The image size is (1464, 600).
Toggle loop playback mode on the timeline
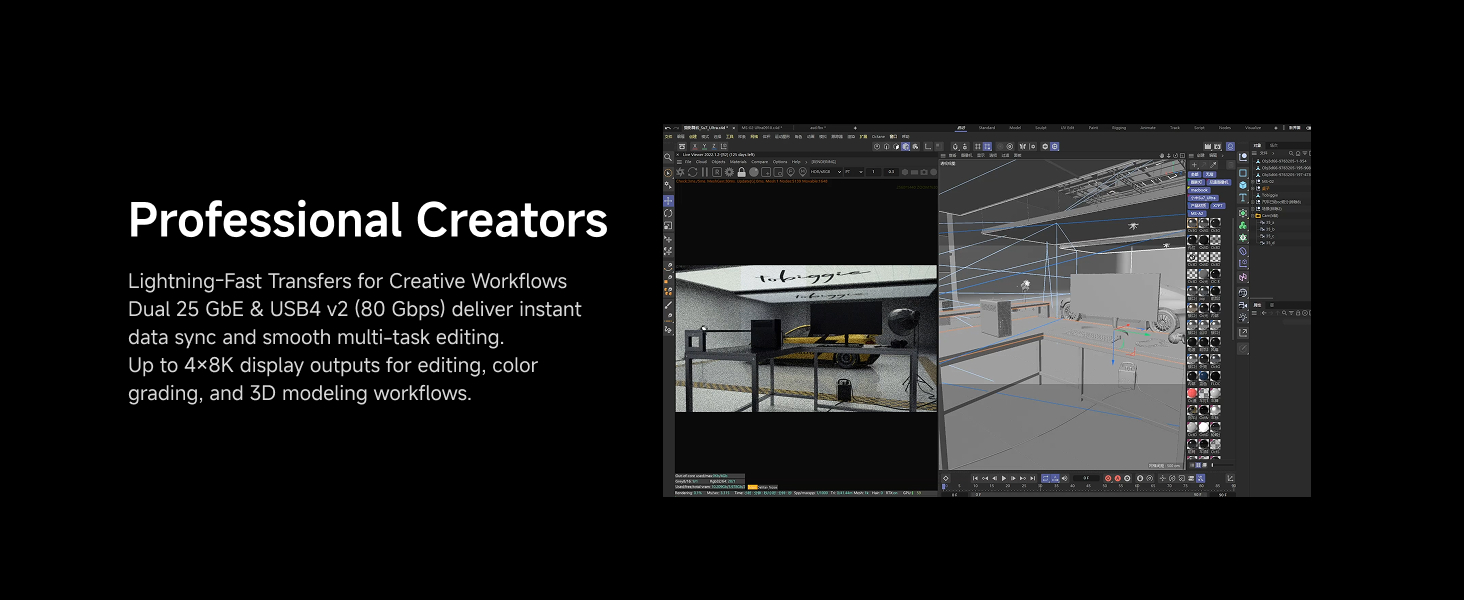coord(1045,478)
